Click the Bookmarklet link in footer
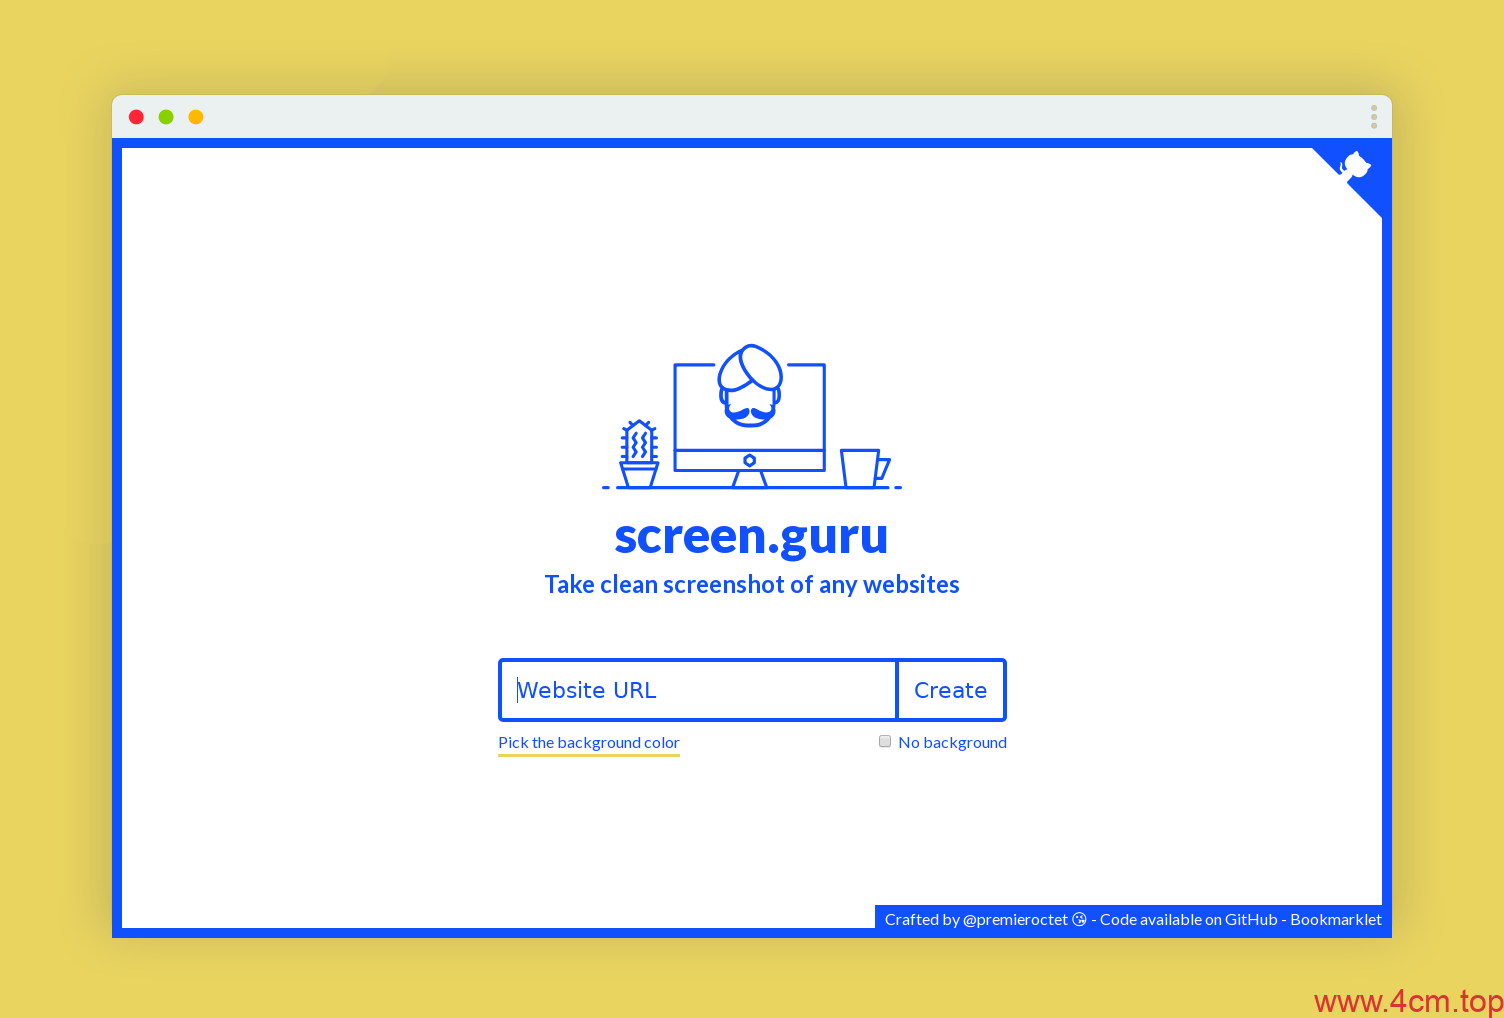Screen dimensions: 1504x1018 [x=1335, y=919]
